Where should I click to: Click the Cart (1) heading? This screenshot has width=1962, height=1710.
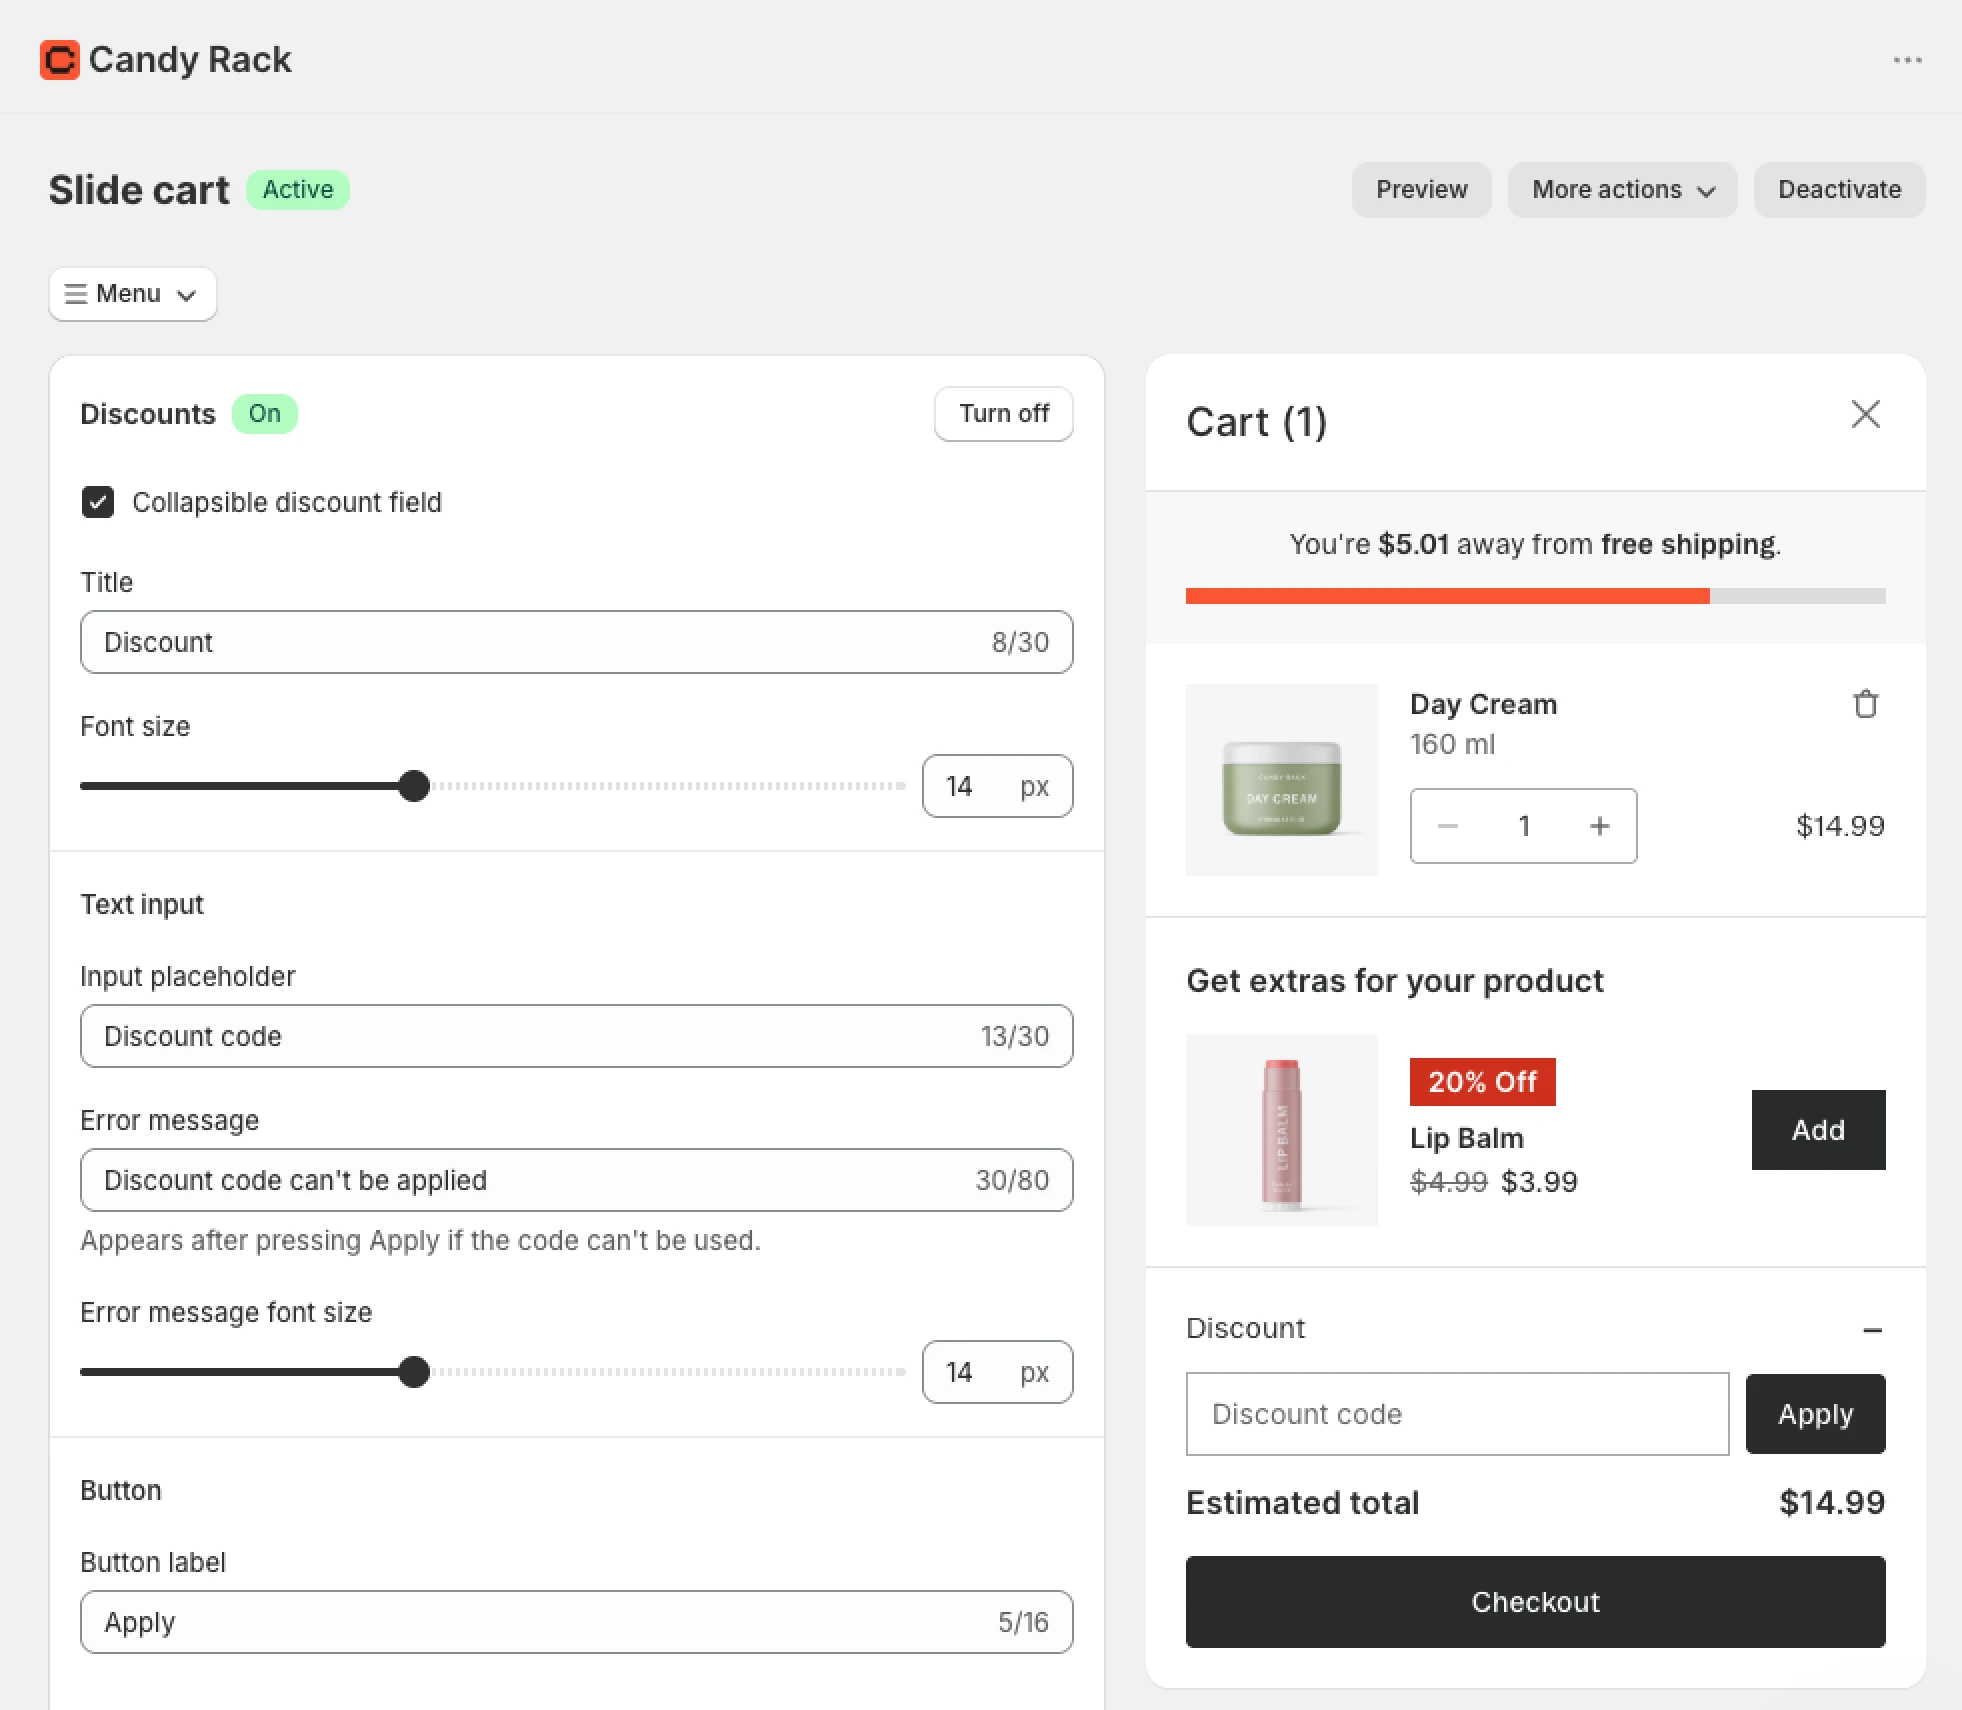tap(1256, 422)
